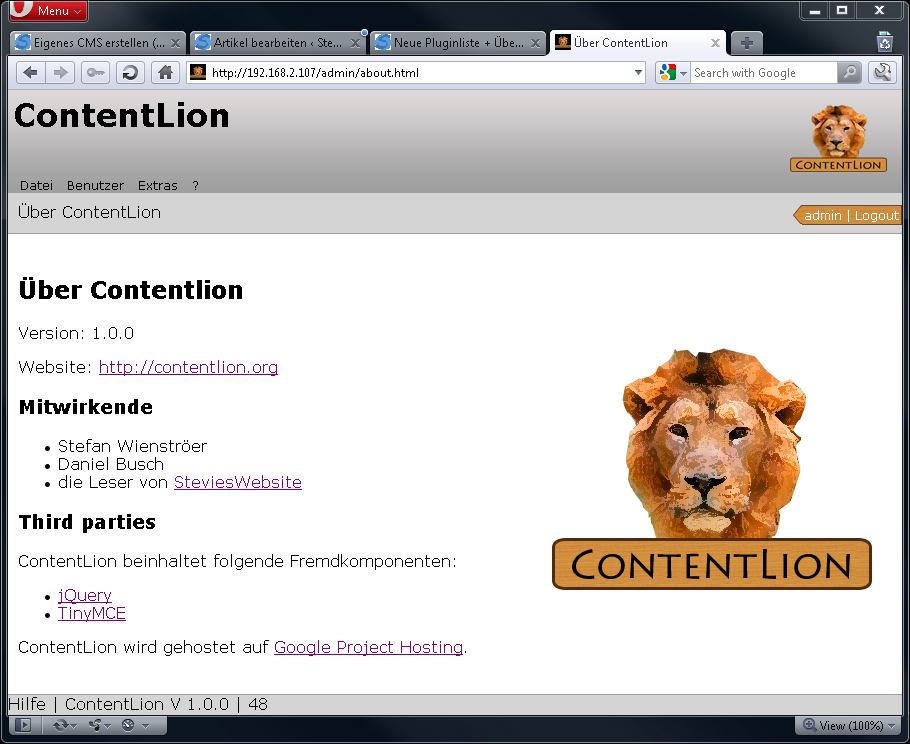Viewport: 910px width, 744px height.
Task: Expand the Opera Turbo dropdown arrow
Action: [146, 725]
